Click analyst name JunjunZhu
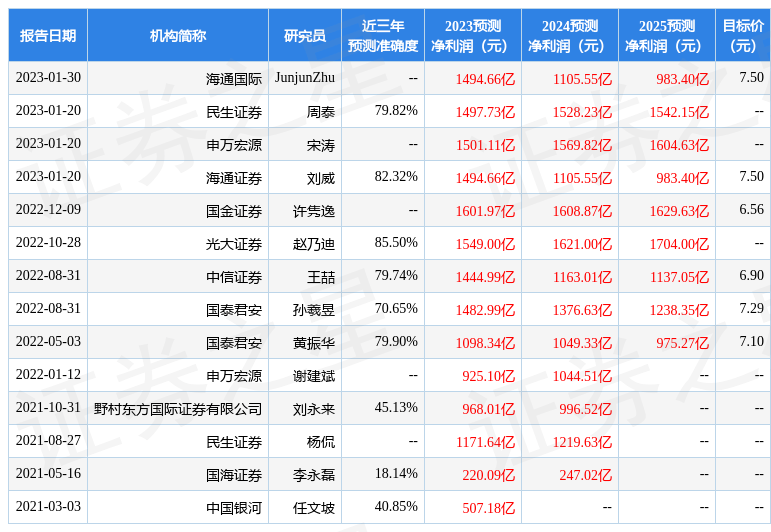771x532 pixels. [305, 78]
